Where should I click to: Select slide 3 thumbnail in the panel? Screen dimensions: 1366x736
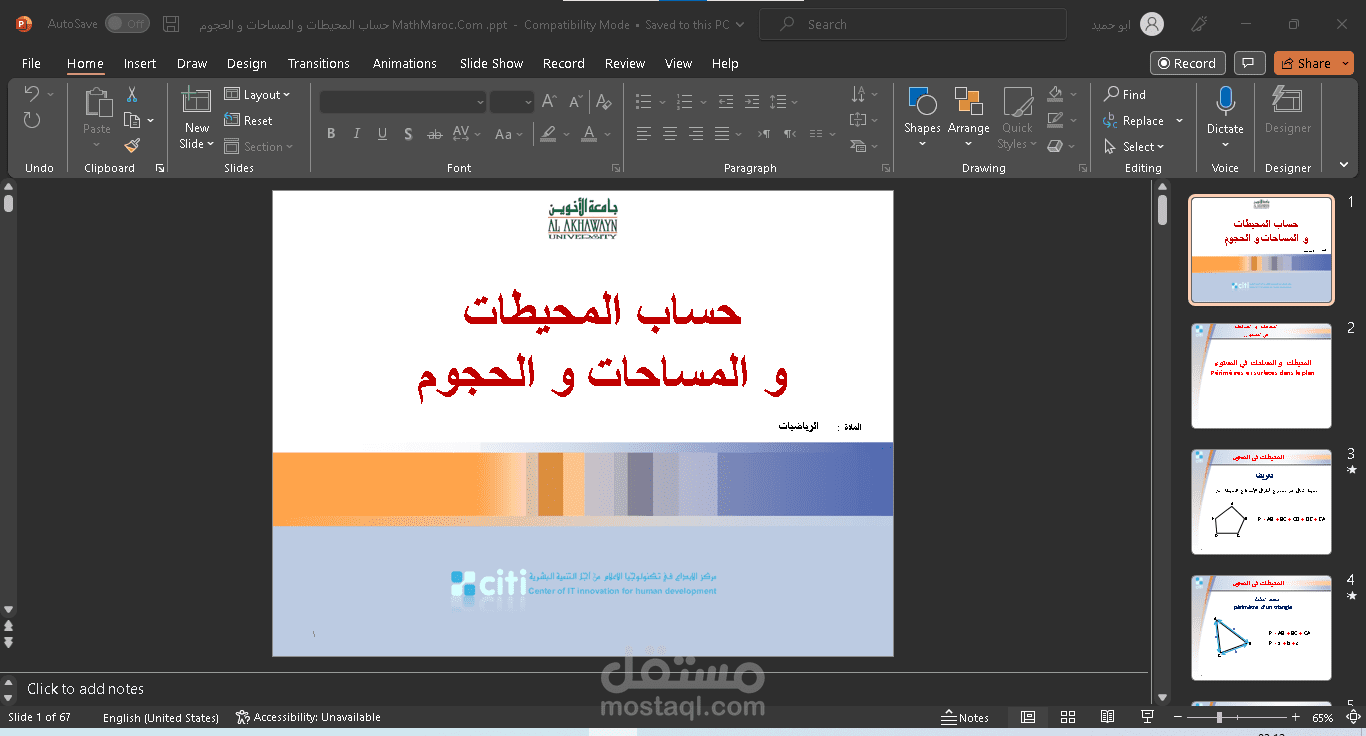tap(1260, 502)
